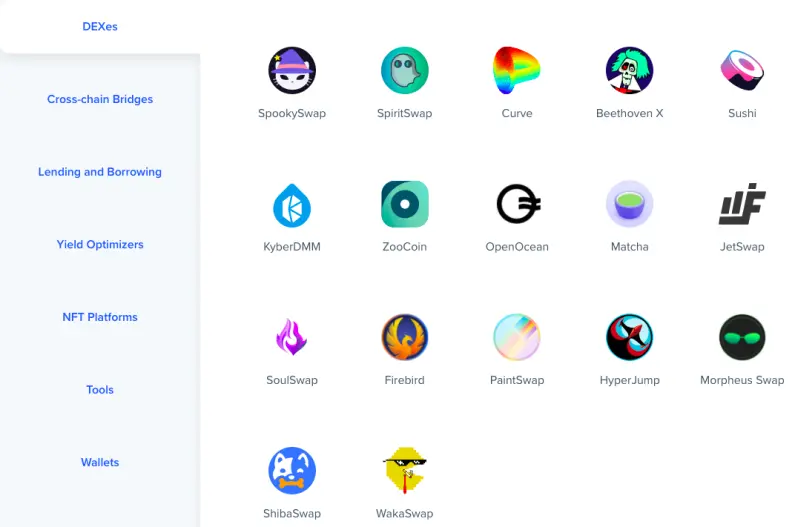Open the Beethoven X skull icon
Viewport: 795px width, 527px height.
[x=629, y=71]
